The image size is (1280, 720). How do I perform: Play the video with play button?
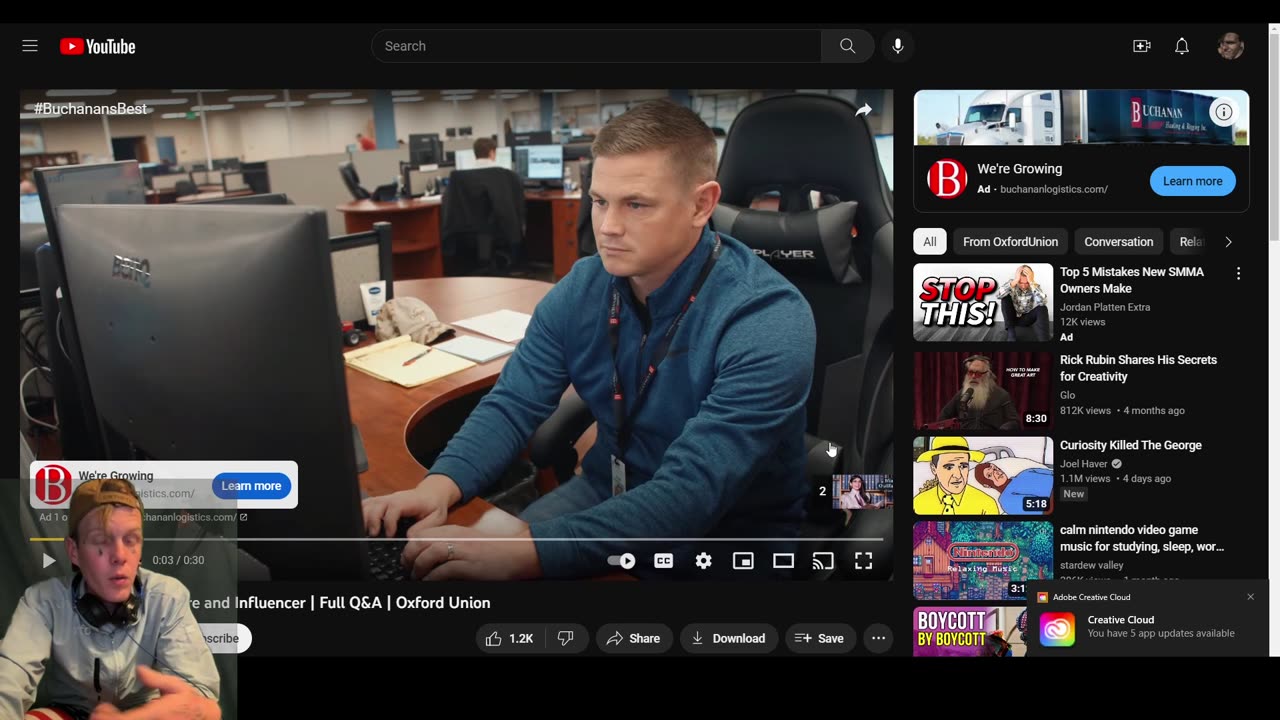pos(48,561)
